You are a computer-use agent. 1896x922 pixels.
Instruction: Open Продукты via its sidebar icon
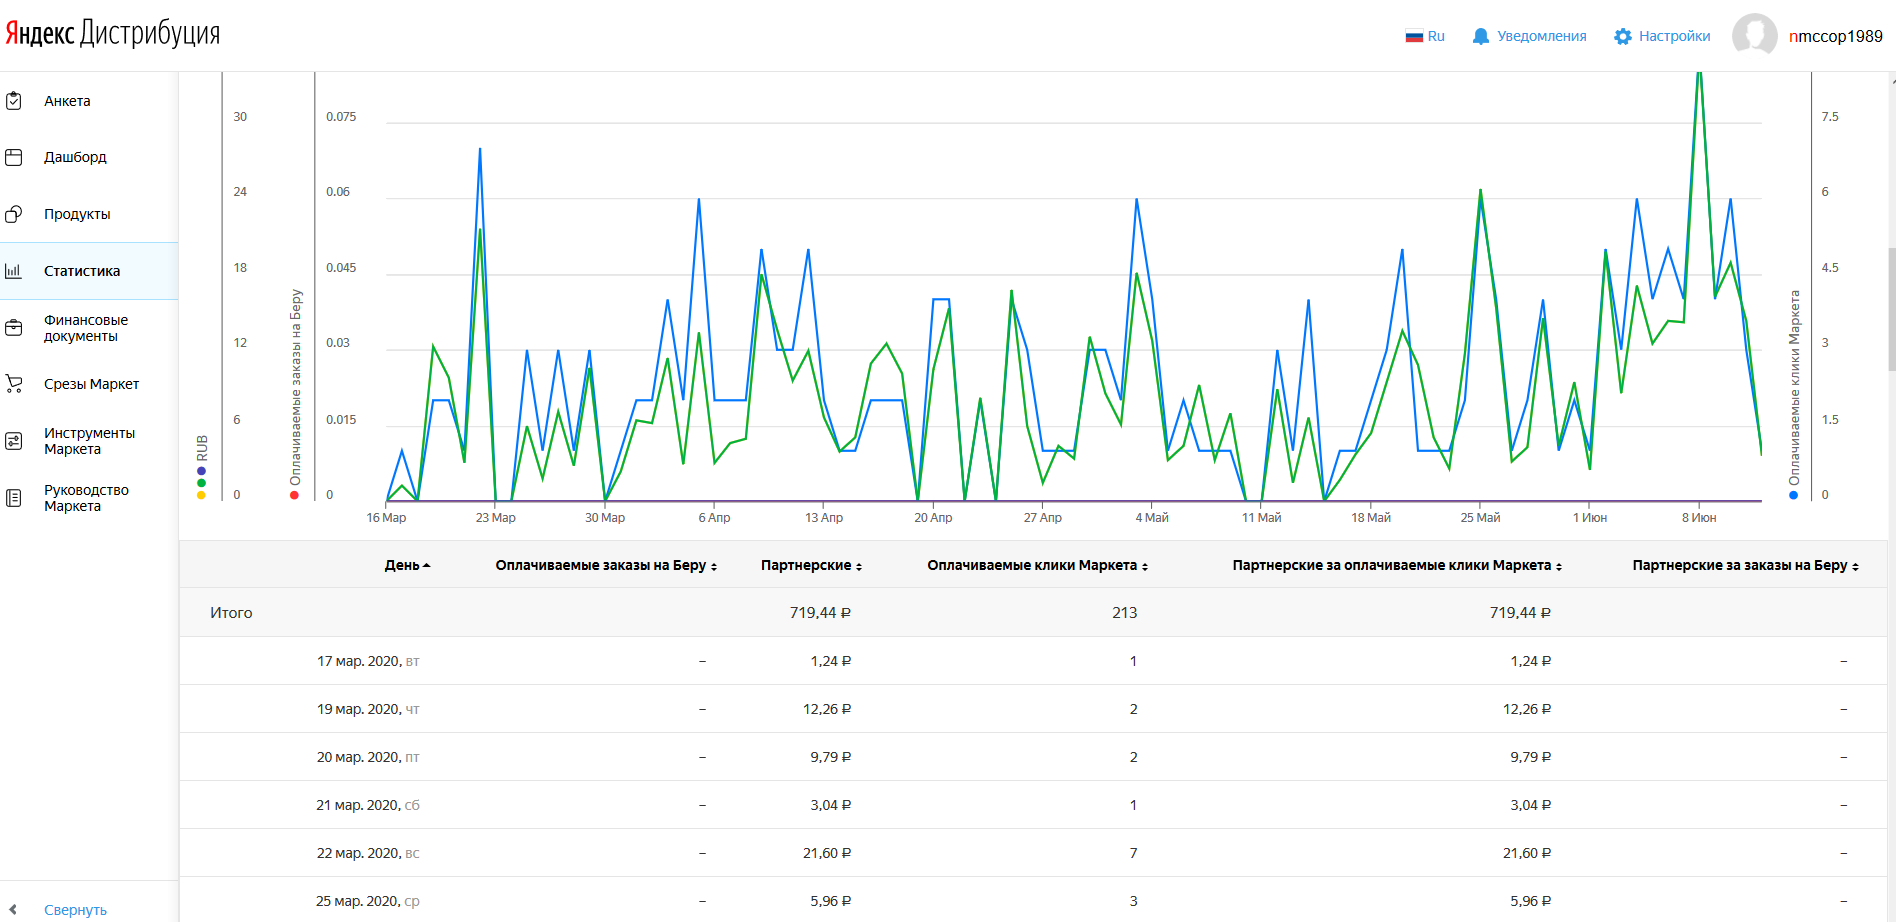14,214
